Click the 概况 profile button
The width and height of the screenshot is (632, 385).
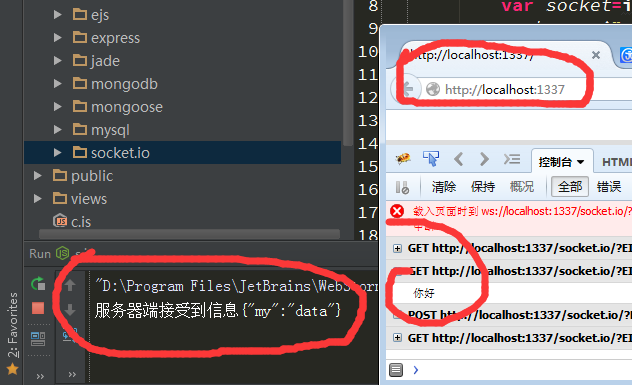522,187
